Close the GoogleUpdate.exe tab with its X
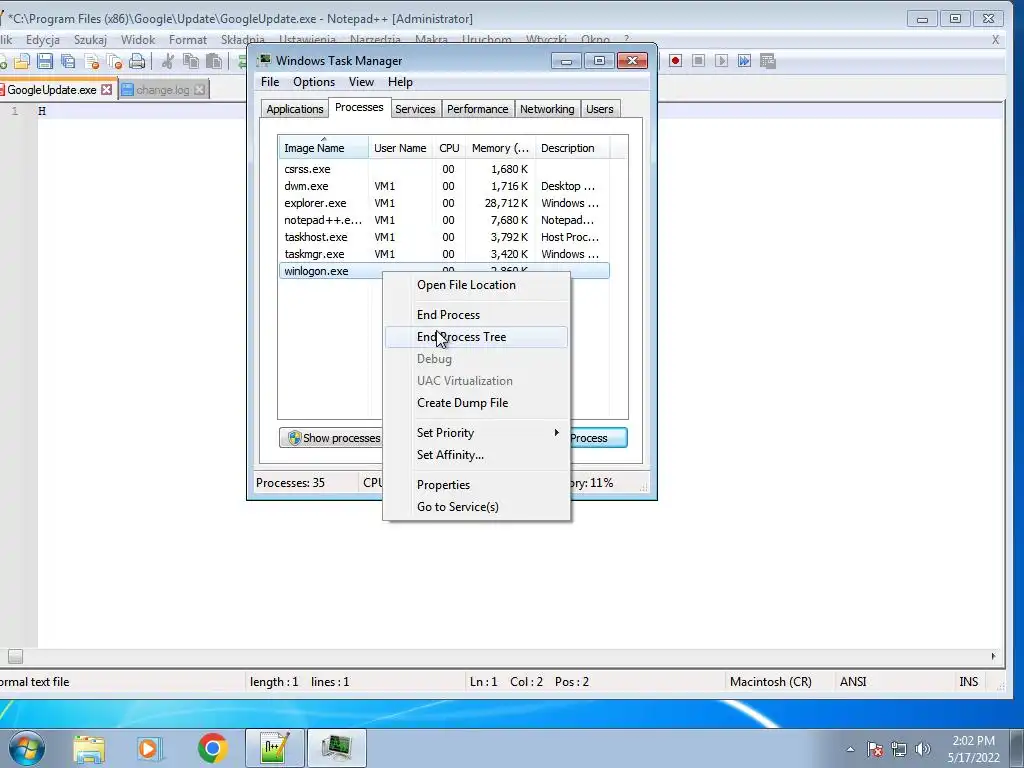This screenshot has width=1024, height=768. 106,89
